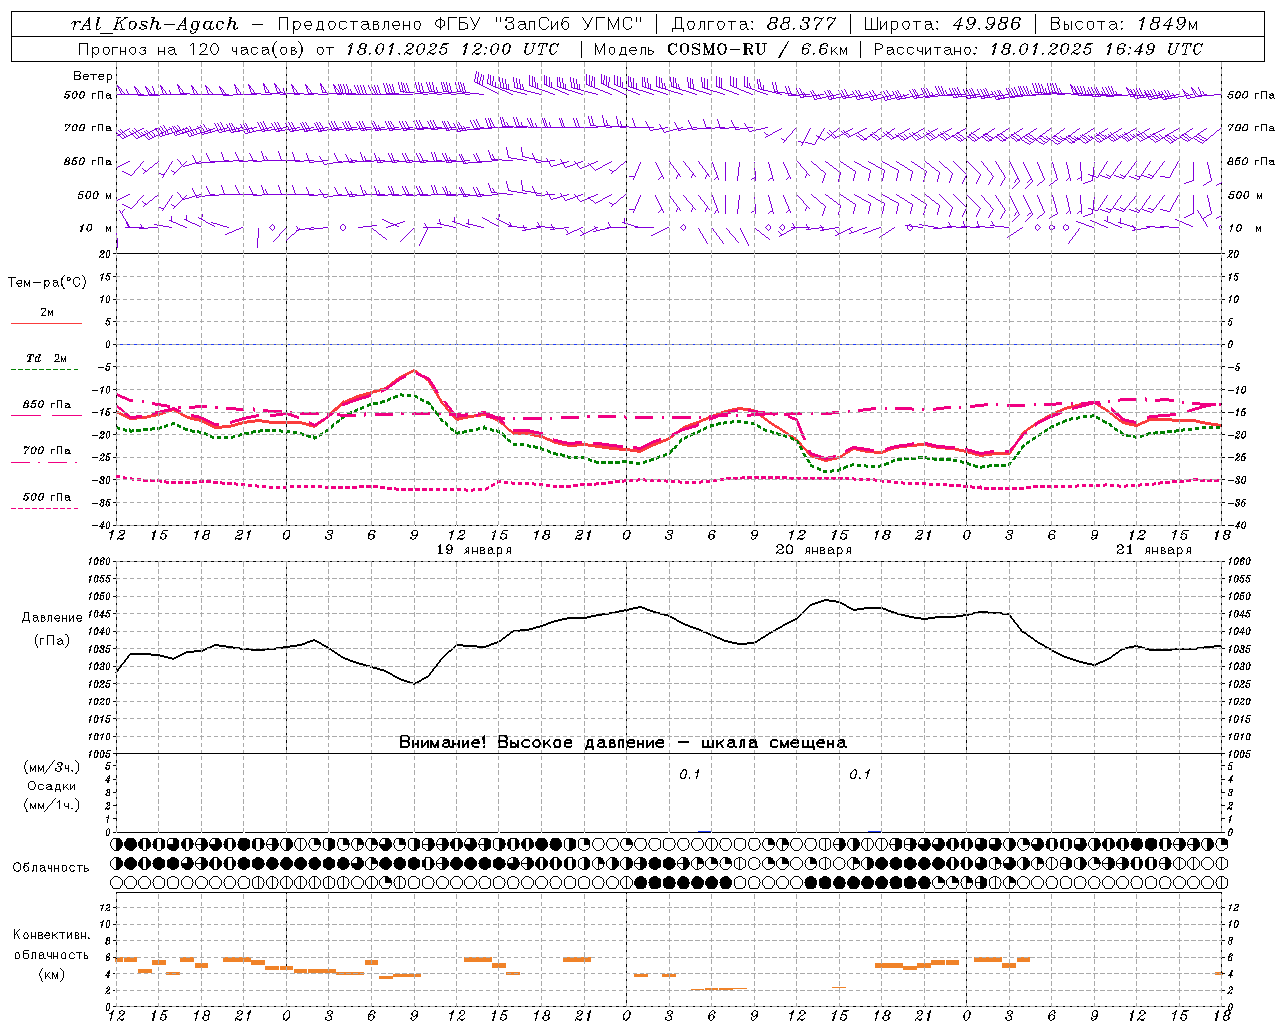Click the 500 м wind level on left axis
1280x1024 pixels.
click(x=95, y=196)
